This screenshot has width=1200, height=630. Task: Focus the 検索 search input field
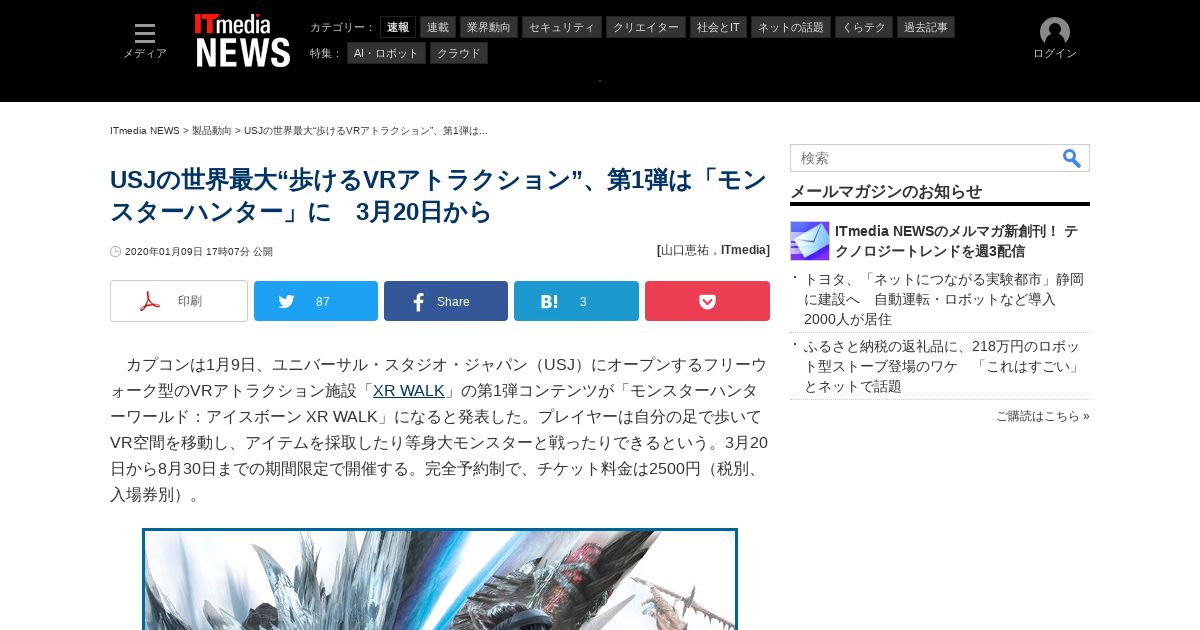pos(926,158)
